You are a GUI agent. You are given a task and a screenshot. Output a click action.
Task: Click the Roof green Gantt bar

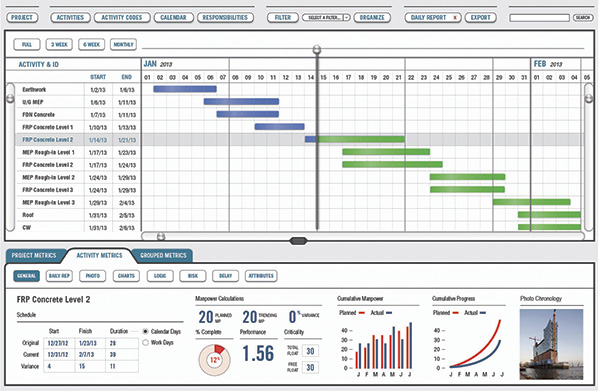pos(549,215)
